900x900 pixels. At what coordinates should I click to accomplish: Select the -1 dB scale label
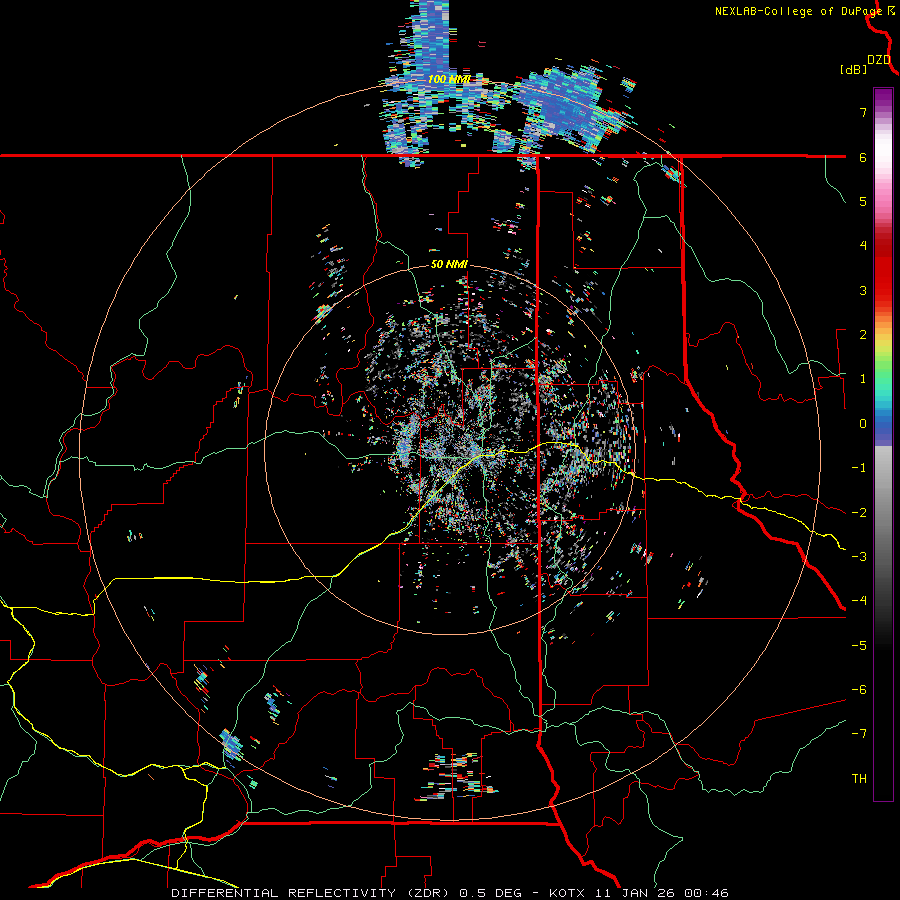pos(859,468)
